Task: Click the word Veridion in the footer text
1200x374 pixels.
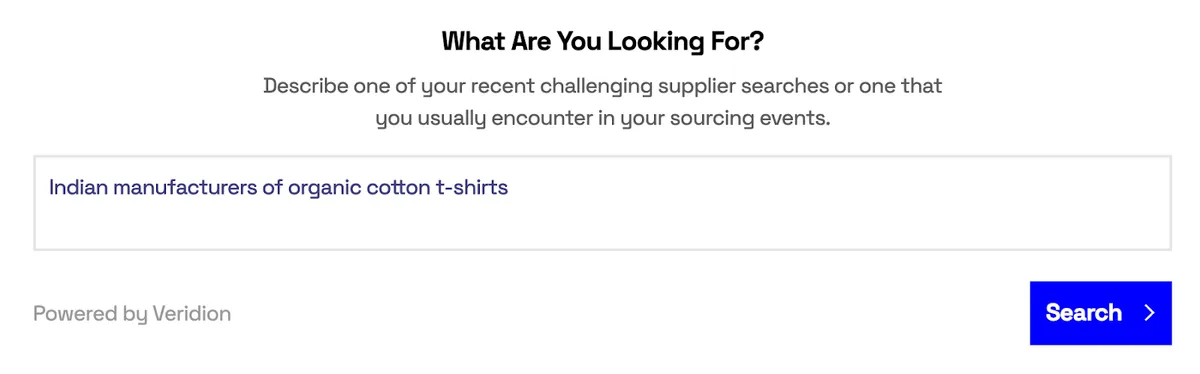Action: [x=191, y=314]
